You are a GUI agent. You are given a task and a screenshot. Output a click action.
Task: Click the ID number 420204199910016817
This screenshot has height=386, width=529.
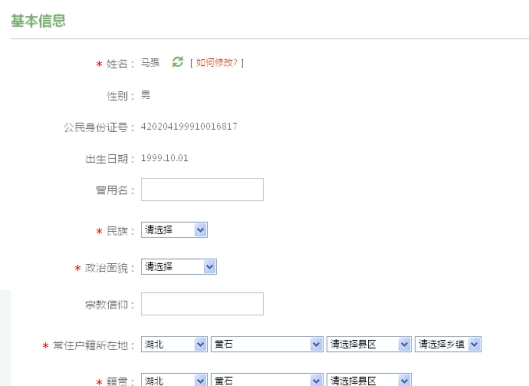tap(189, 127)
